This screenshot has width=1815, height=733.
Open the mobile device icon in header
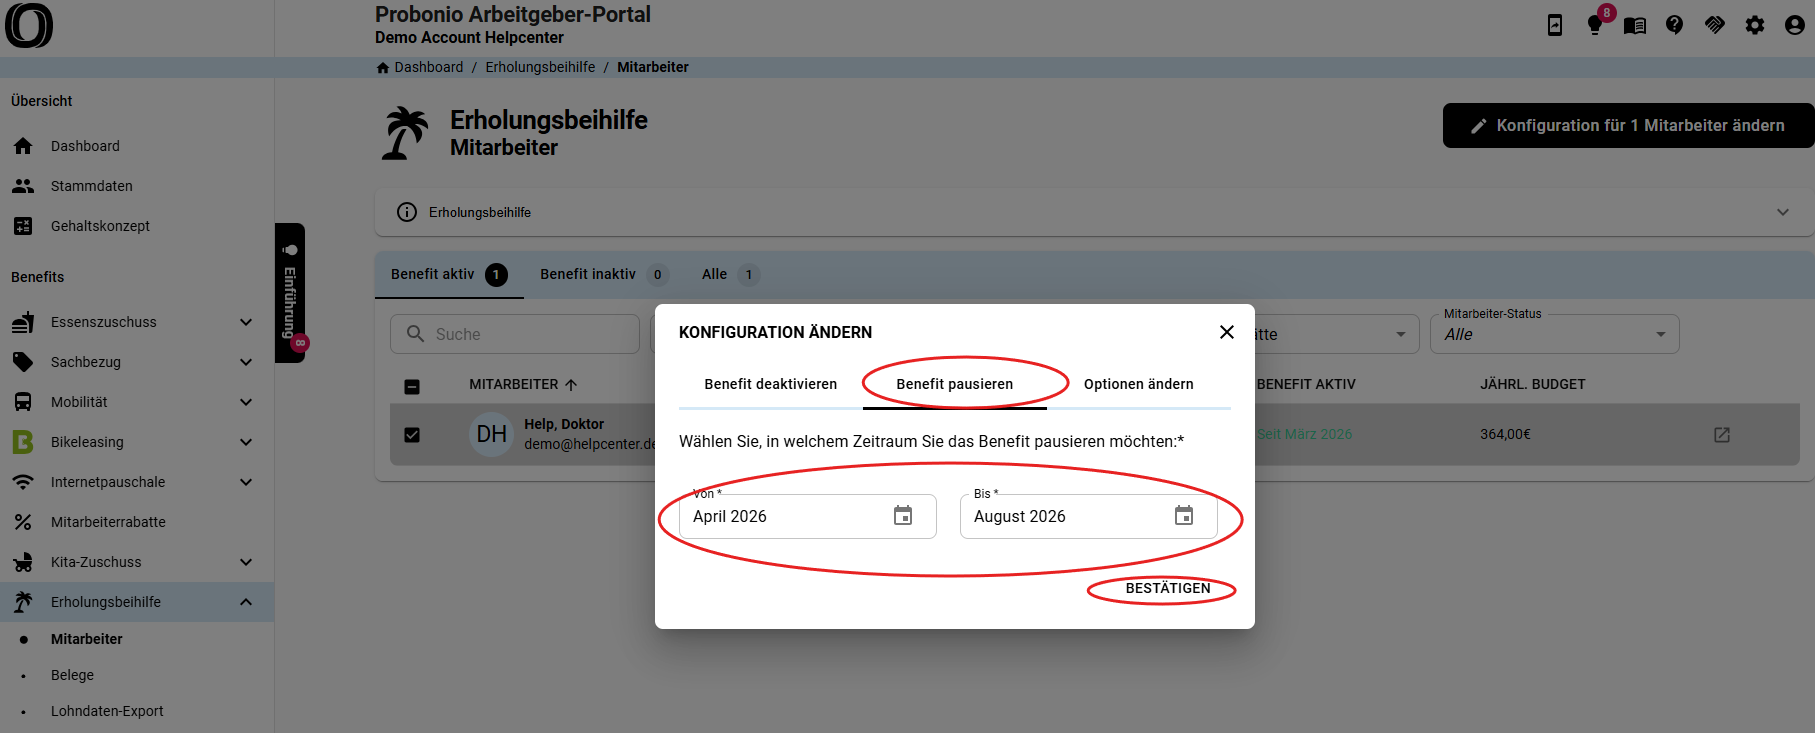[x=1555, y=25]
